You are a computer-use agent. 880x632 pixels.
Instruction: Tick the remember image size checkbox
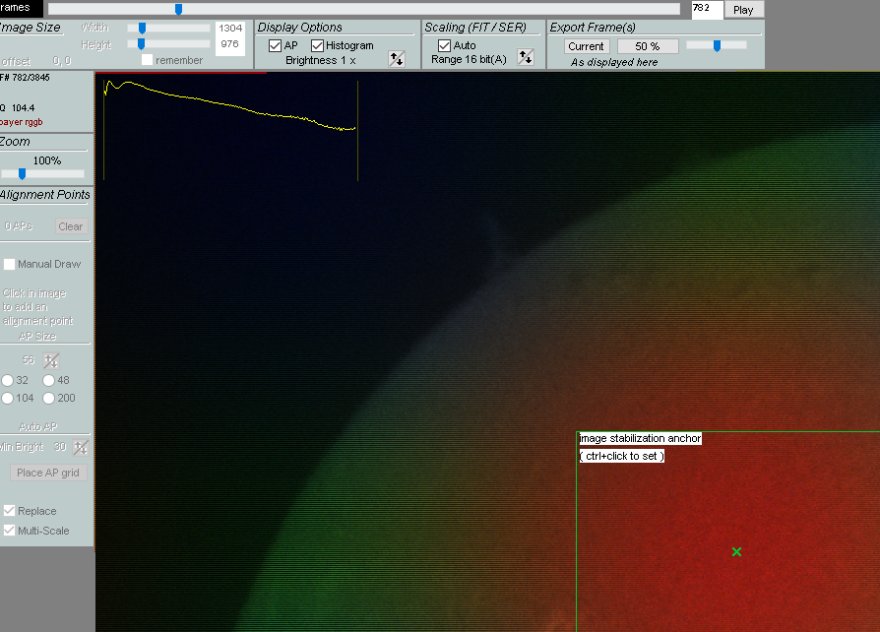(x=147, y=60)
